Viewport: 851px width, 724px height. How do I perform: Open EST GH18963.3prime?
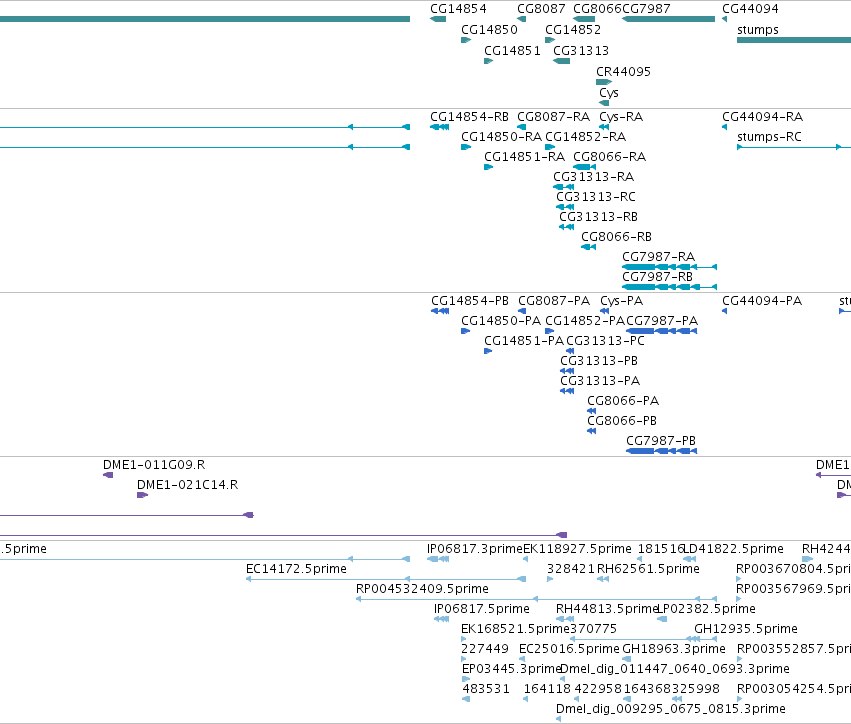pos(674,649)
